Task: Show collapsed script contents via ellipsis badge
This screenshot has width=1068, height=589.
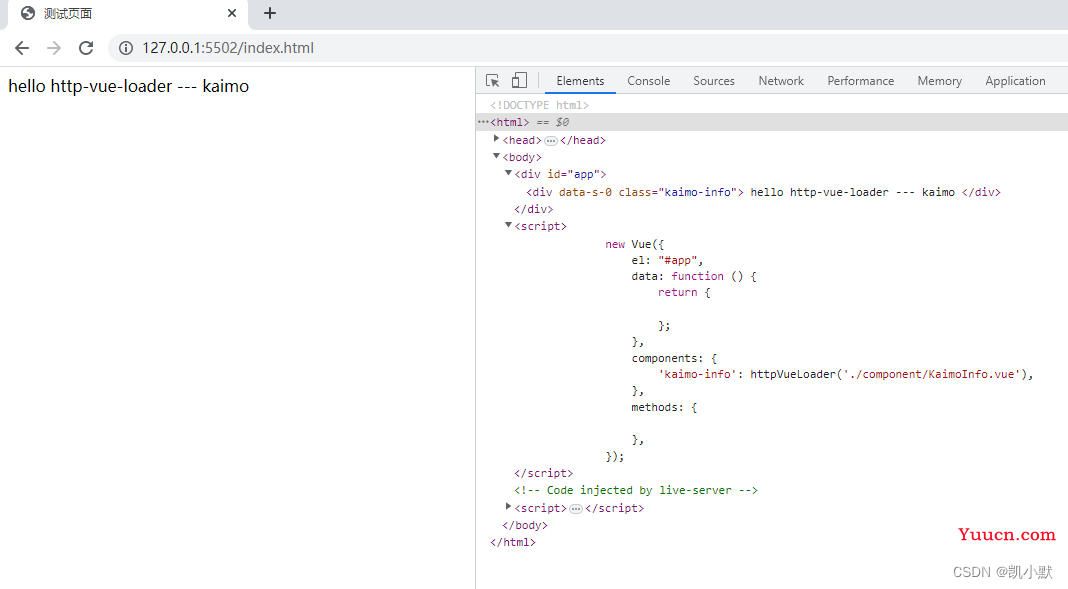Action: (576, 509)
